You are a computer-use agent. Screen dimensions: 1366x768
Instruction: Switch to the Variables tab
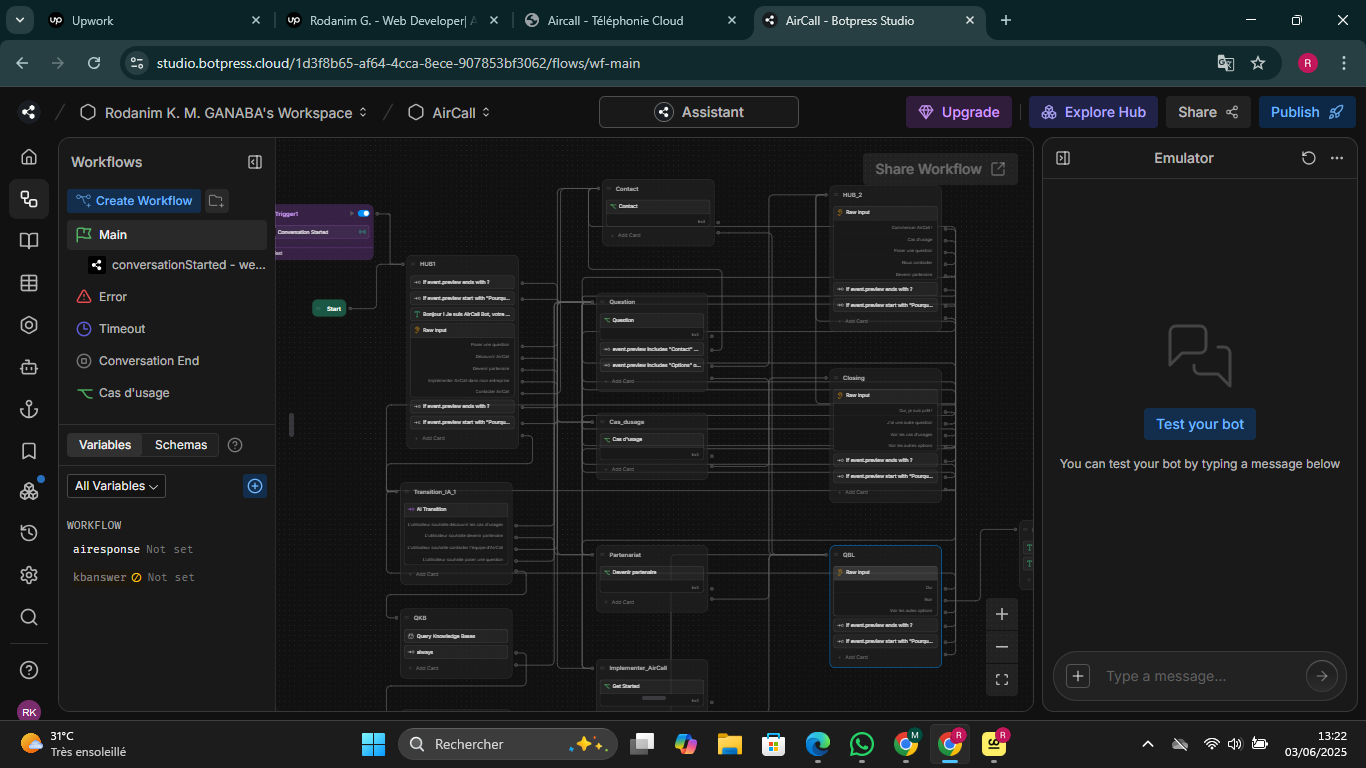(105, 445)
